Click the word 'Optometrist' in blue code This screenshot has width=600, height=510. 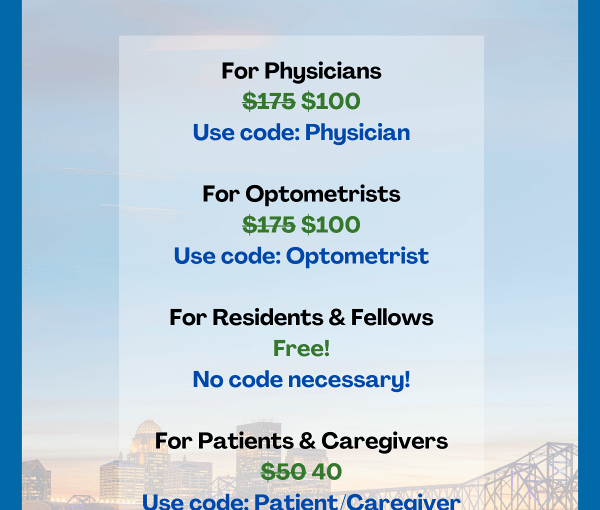coord(357,256)
